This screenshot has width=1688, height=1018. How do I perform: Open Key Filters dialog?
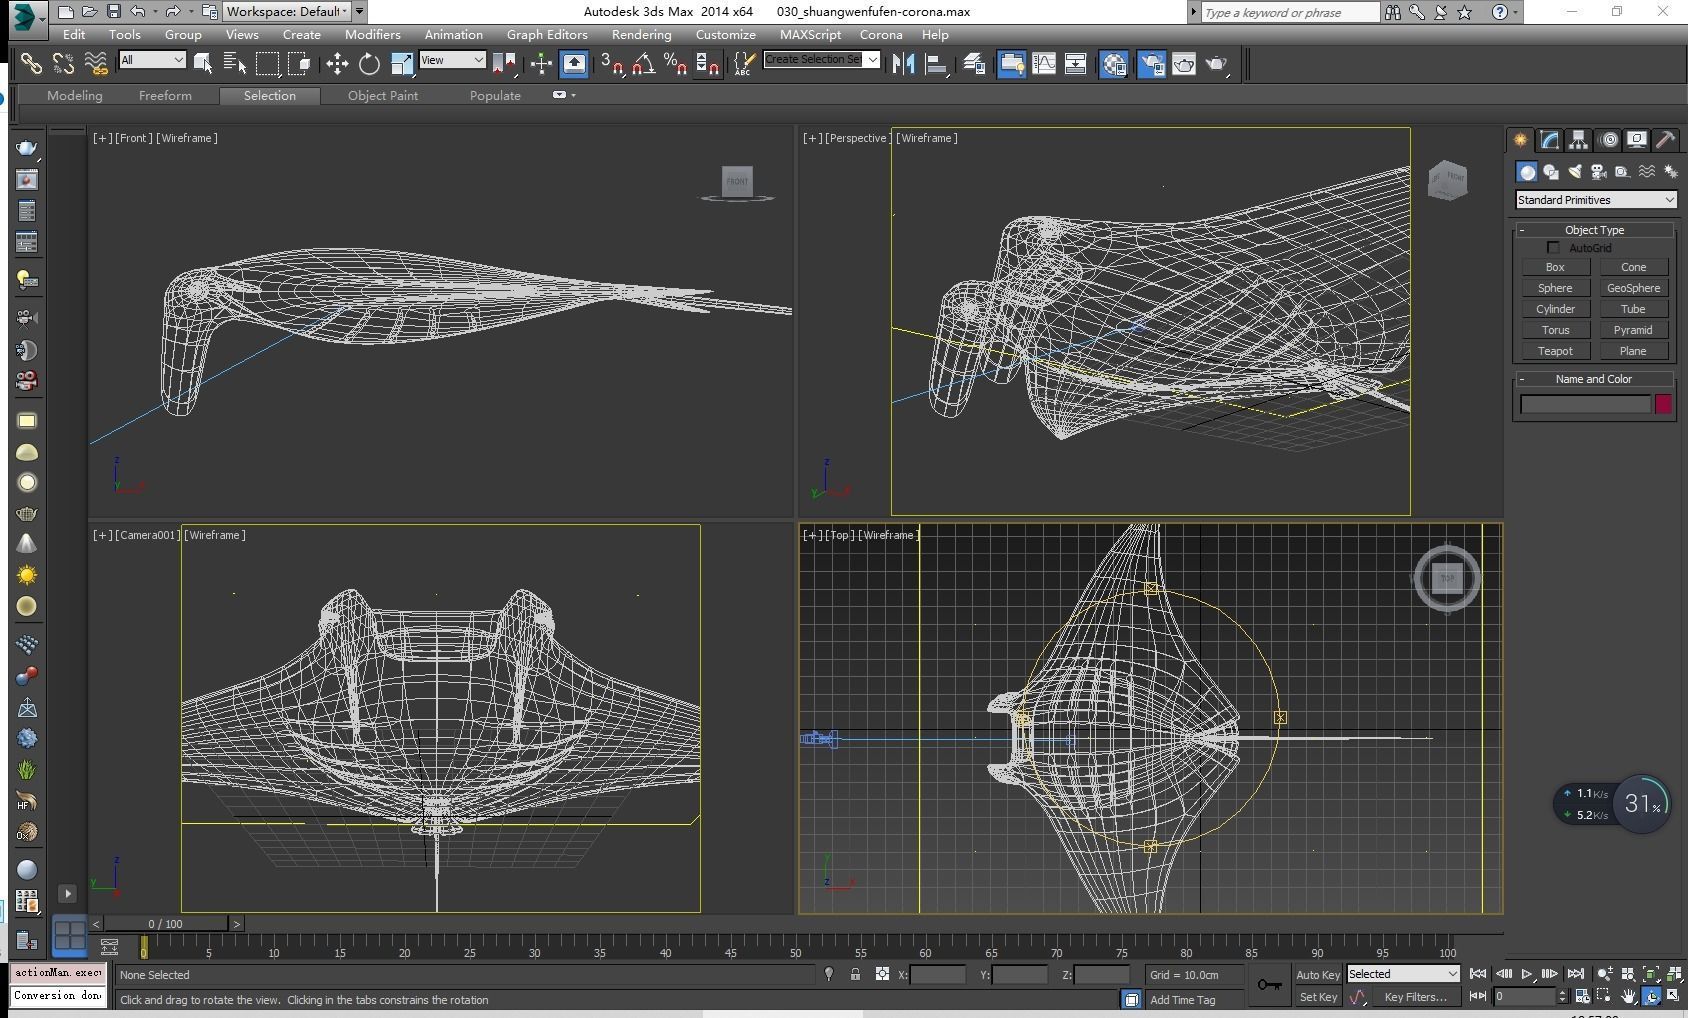(1415, 997)
